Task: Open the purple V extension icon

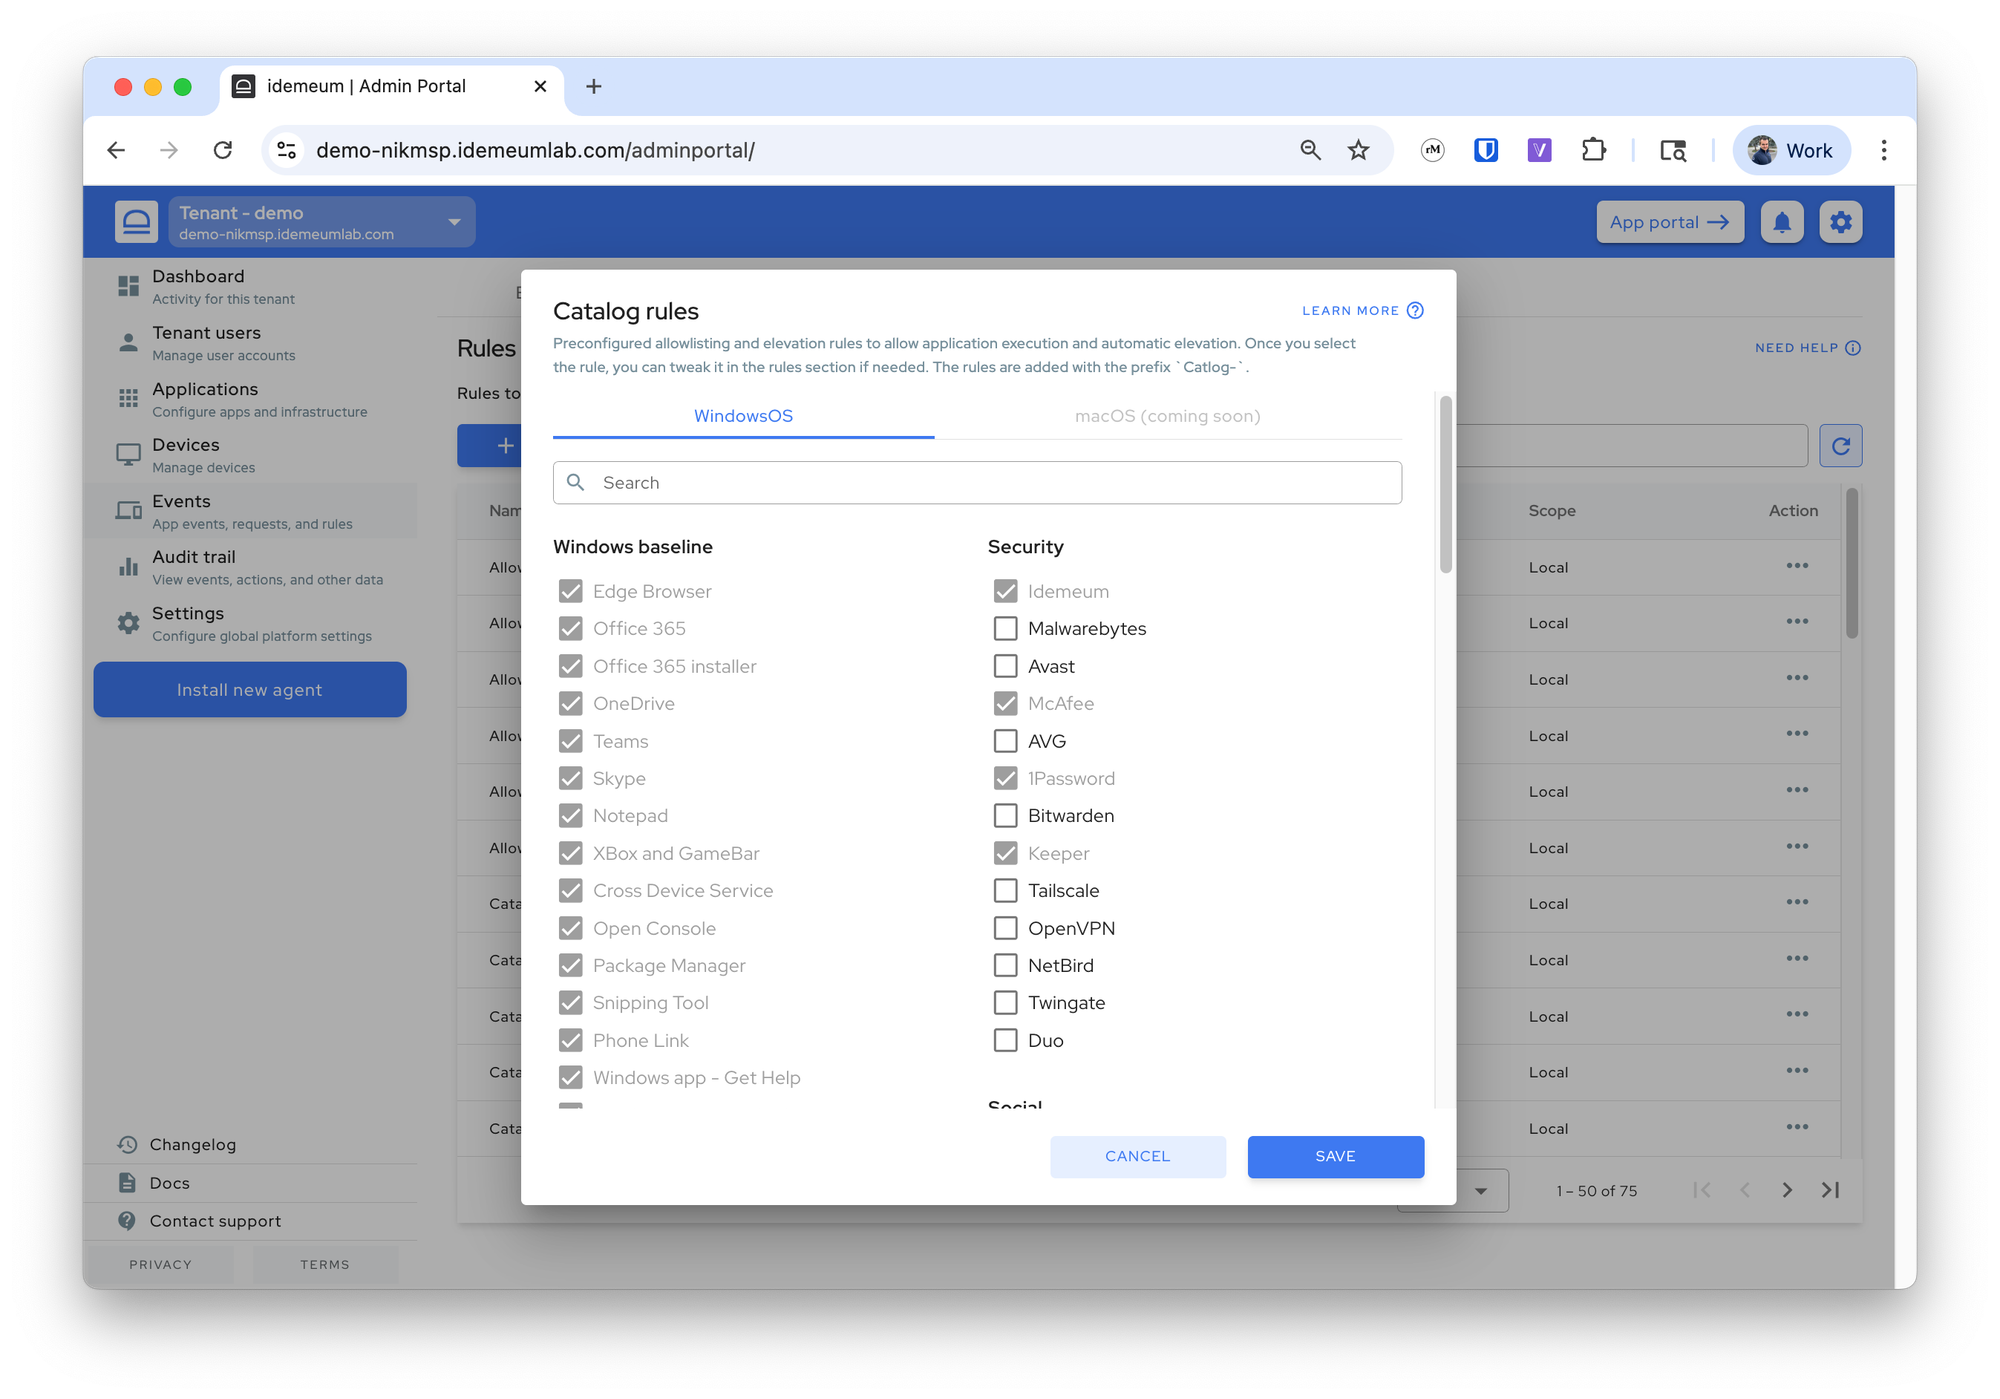Action: pyautogui.click(x=1539, y=150)
